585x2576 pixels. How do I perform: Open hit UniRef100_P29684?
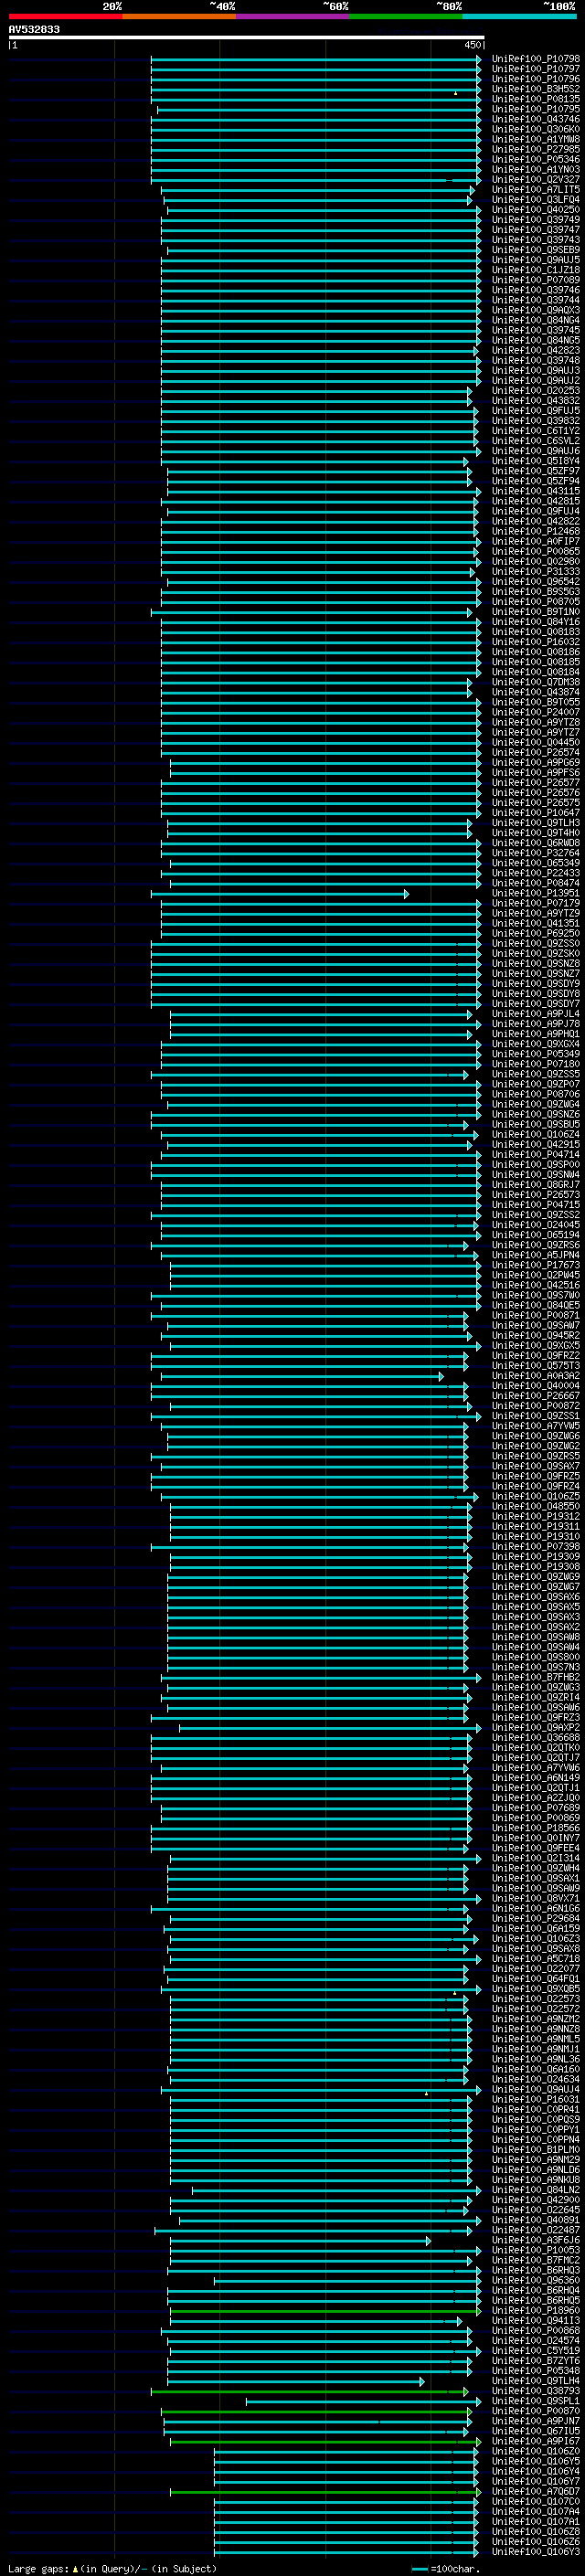point(536,1919)
